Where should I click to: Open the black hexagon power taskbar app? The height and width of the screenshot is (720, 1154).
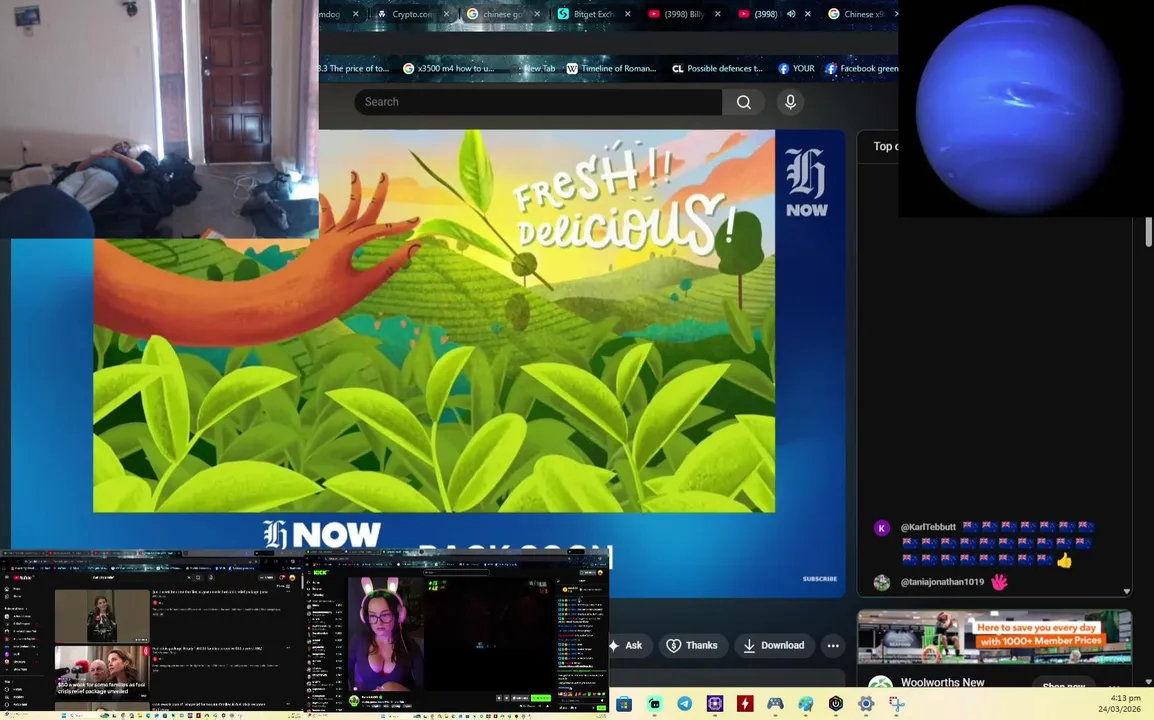click(835, 704)
